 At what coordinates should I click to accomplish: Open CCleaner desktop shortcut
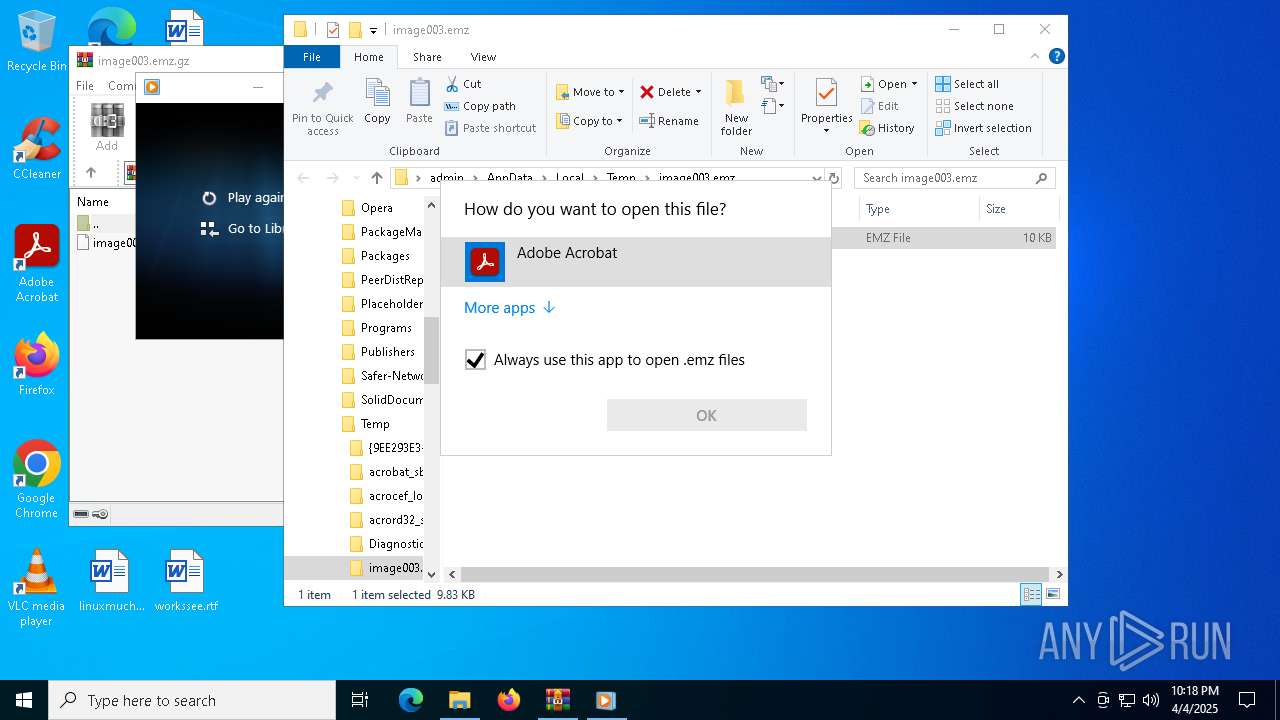tap(37, 148)
